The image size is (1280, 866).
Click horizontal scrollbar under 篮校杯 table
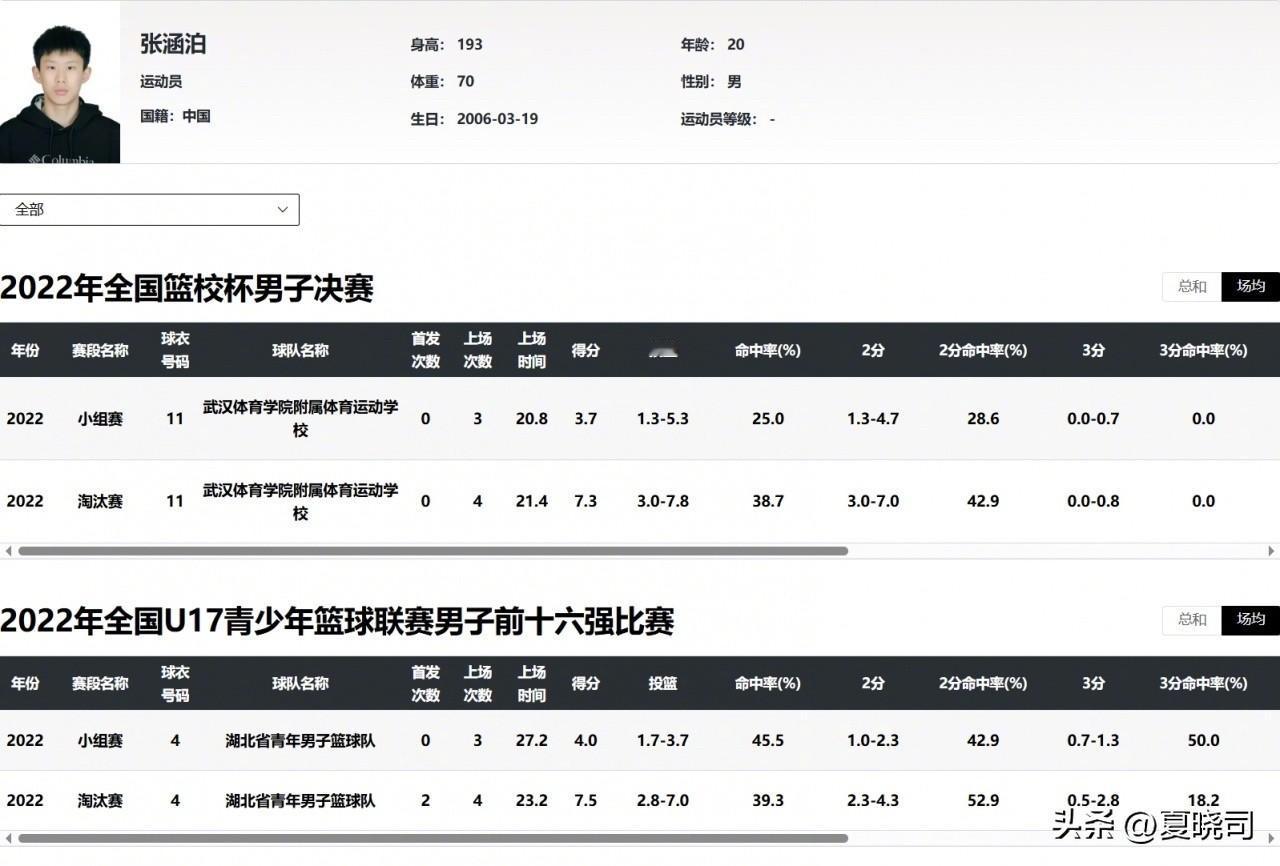433,551
